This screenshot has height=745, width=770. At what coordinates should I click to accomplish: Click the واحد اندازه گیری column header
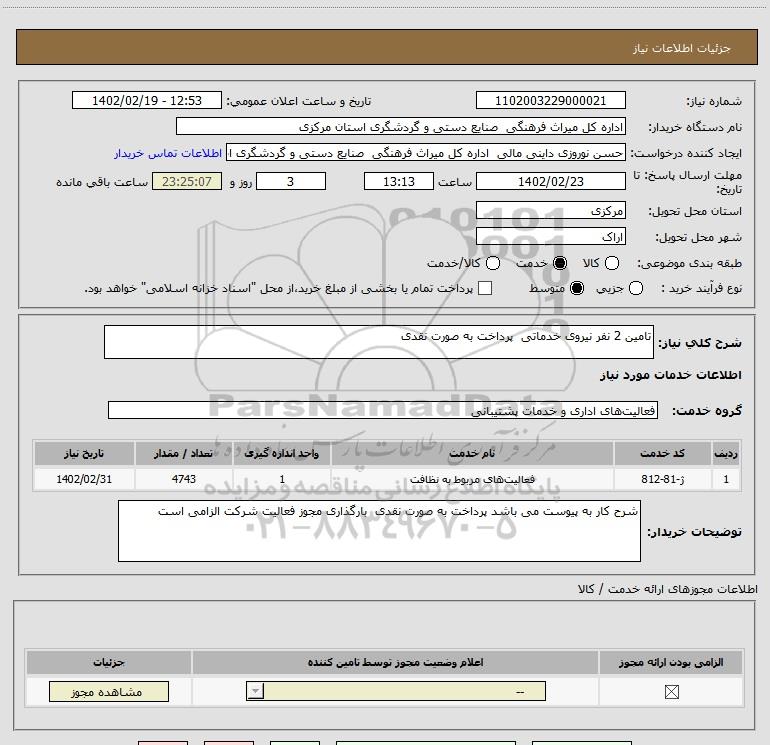click(282, 453)
